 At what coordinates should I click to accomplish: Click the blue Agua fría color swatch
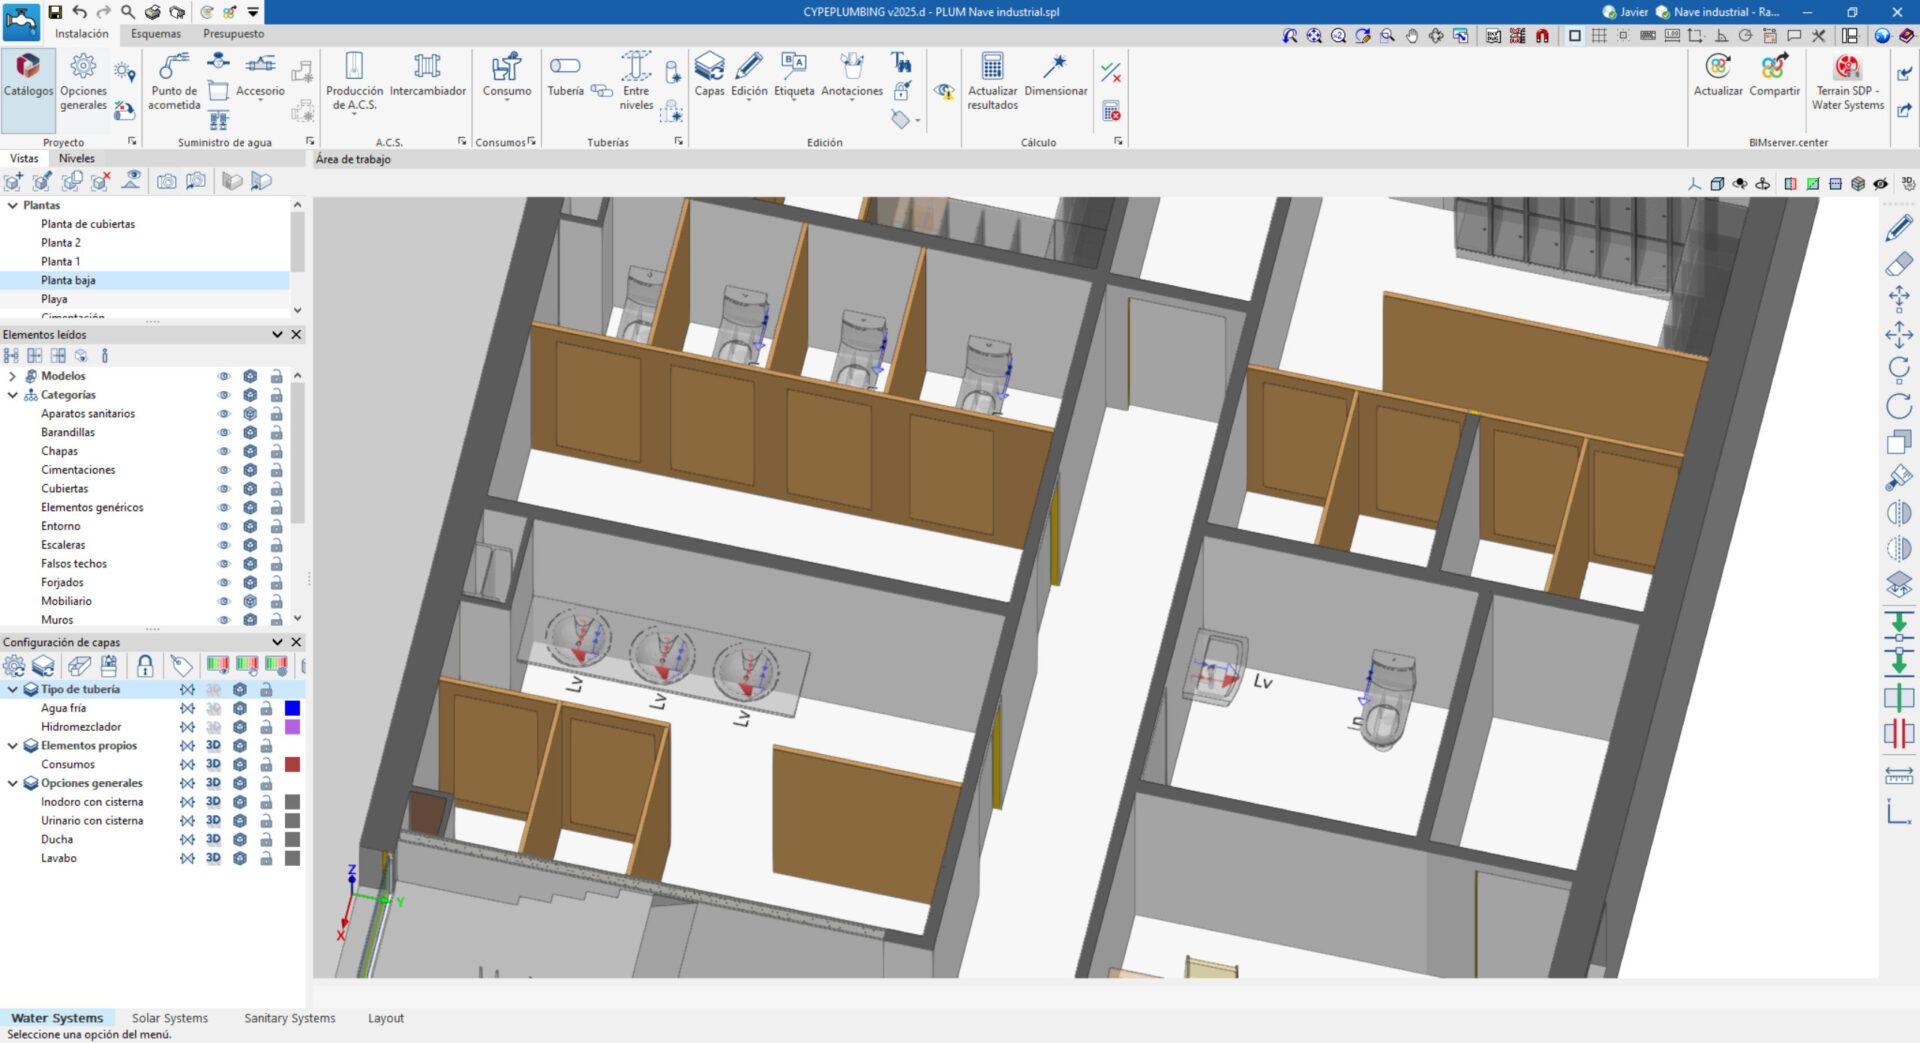(292, 708)
